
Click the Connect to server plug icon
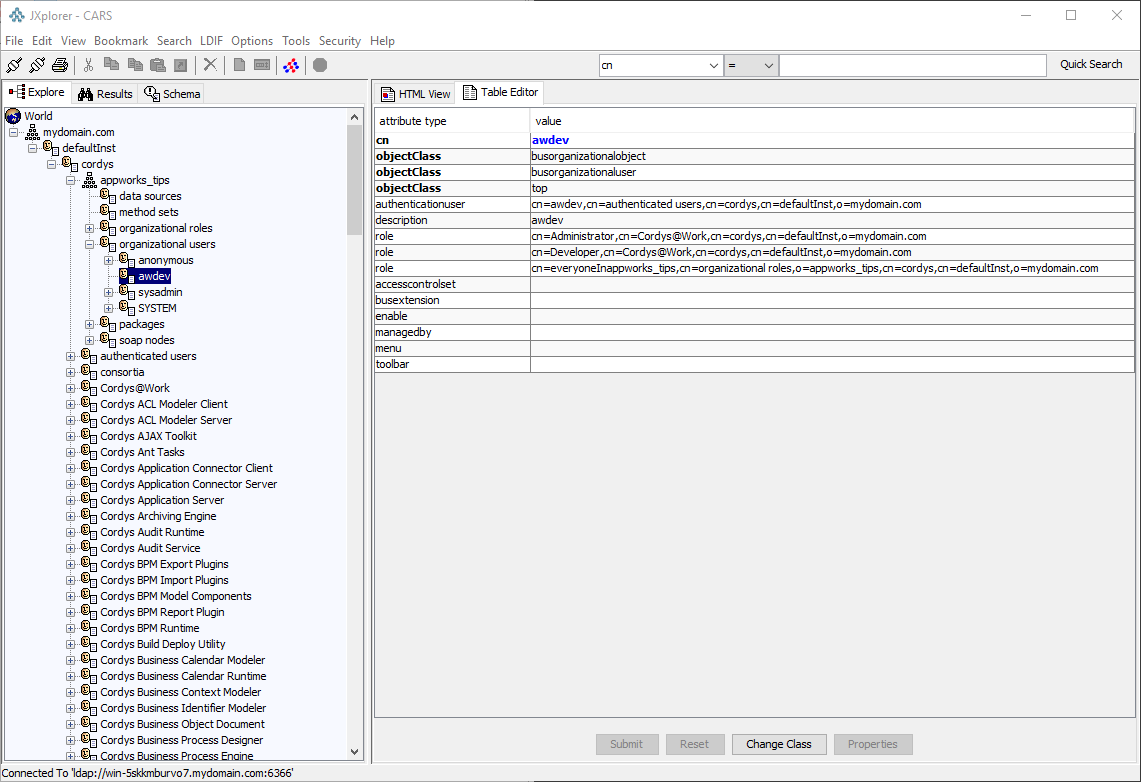pyautogui.click(x=14, y=65)
